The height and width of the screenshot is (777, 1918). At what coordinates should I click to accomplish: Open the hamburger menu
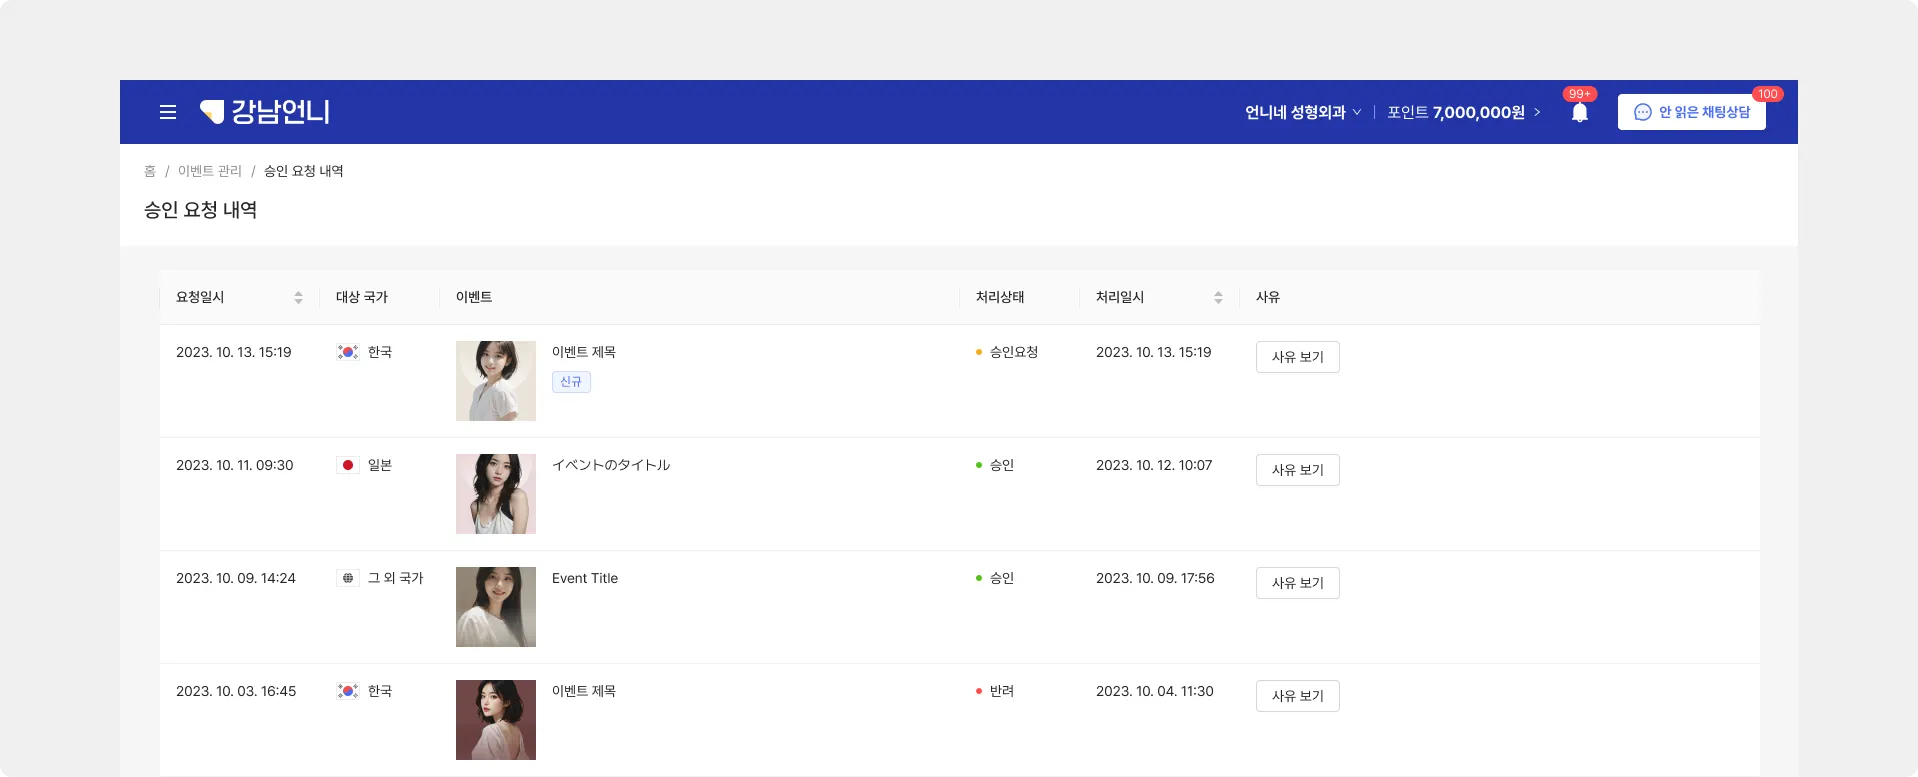coord(168,112)
